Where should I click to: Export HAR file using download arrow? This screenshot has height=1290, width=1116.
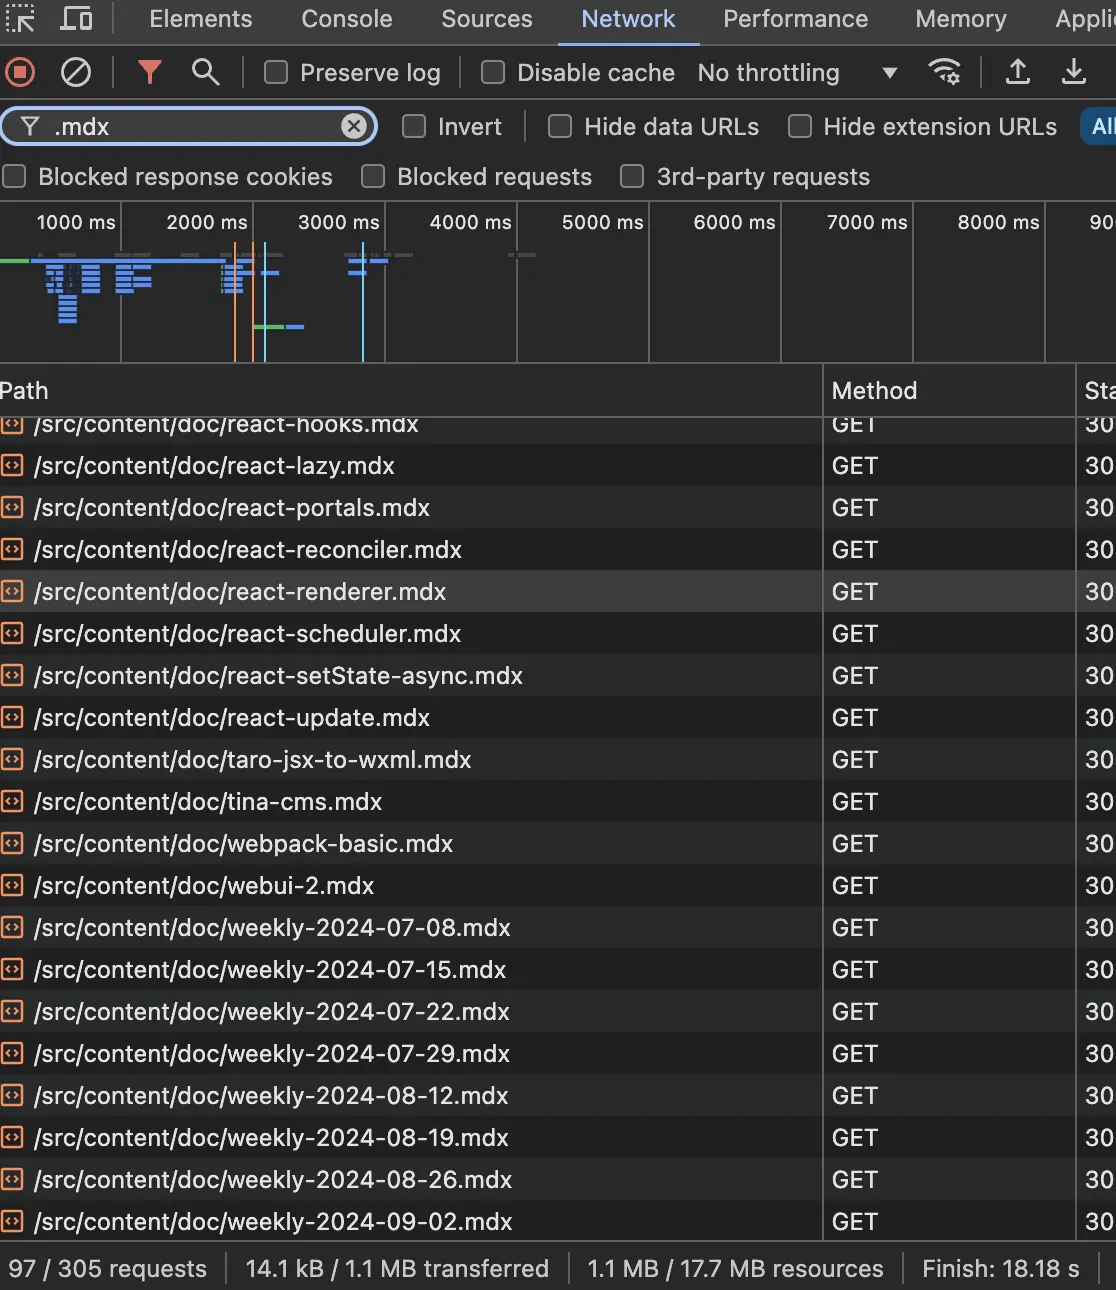tap(1073, 72)
